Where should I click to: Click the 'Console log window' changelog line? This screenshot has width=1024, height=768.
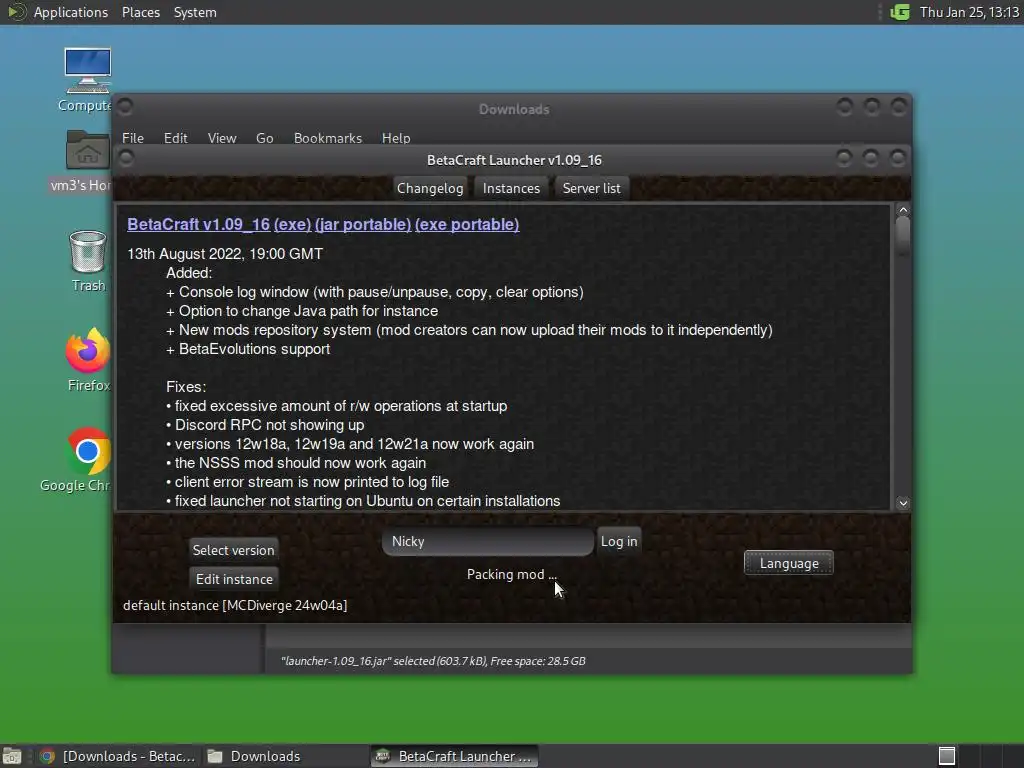click(x=375, y=292)
